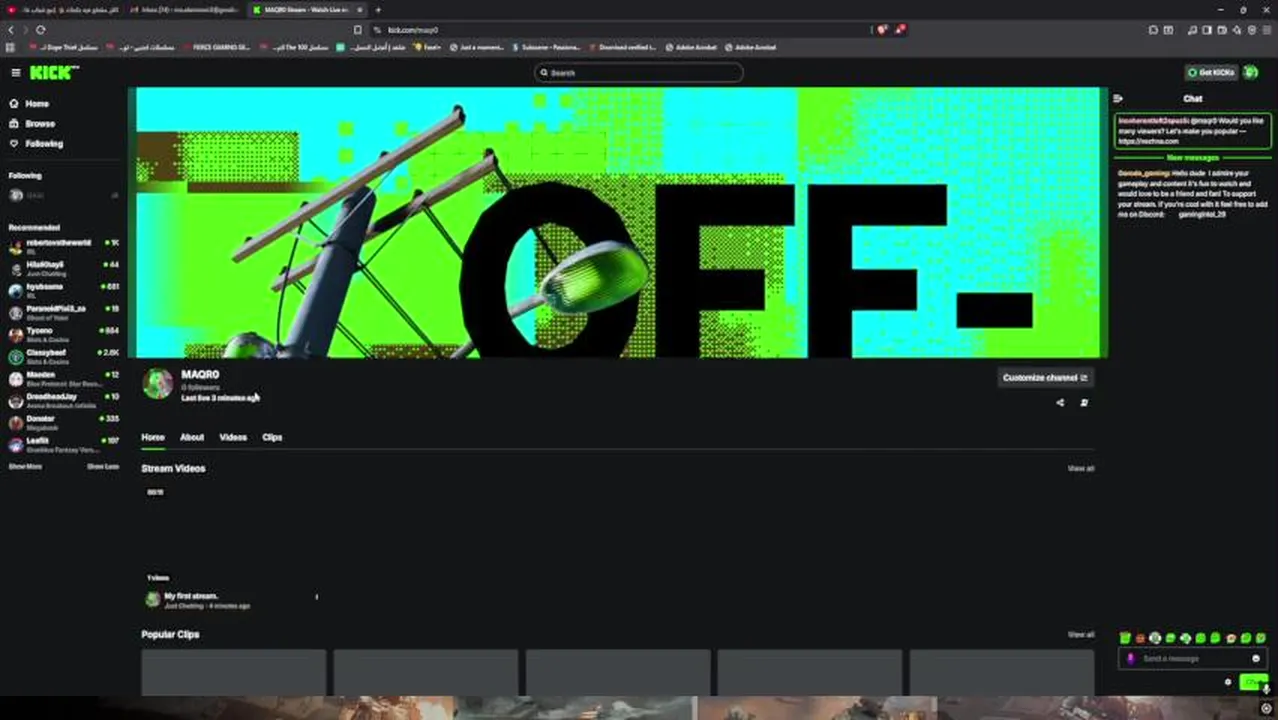1278x720 pixels.
Task: Open the profile avatar menu top right
Action: [1251, 72]
